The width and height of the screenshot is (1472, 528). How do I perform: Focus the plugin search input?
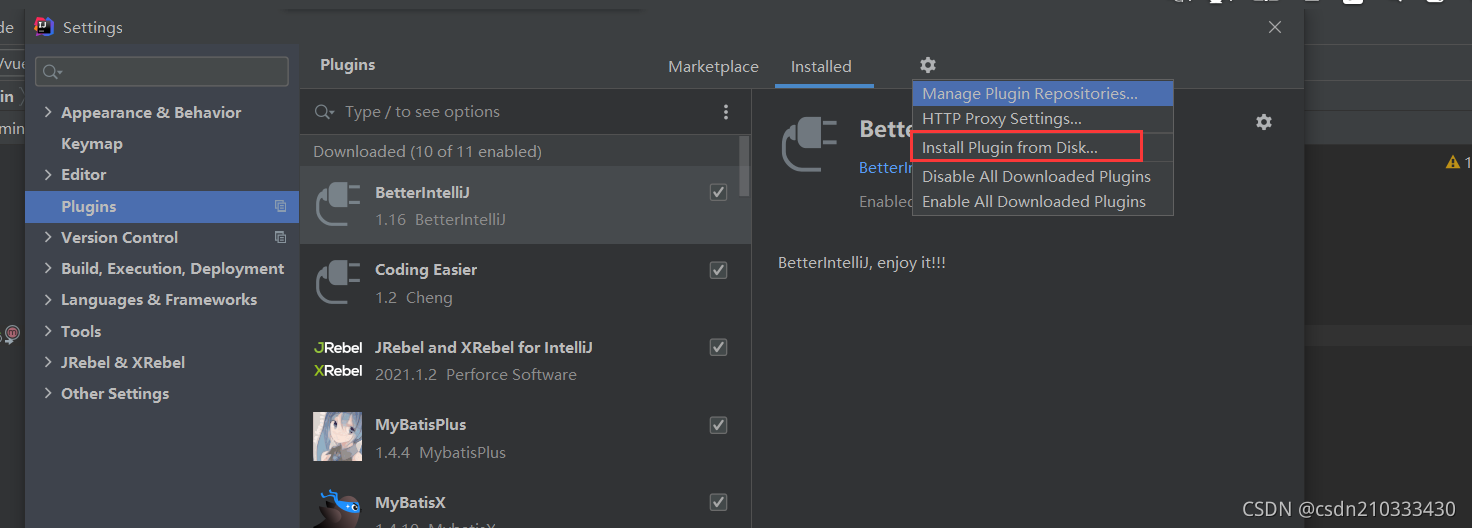525,112
